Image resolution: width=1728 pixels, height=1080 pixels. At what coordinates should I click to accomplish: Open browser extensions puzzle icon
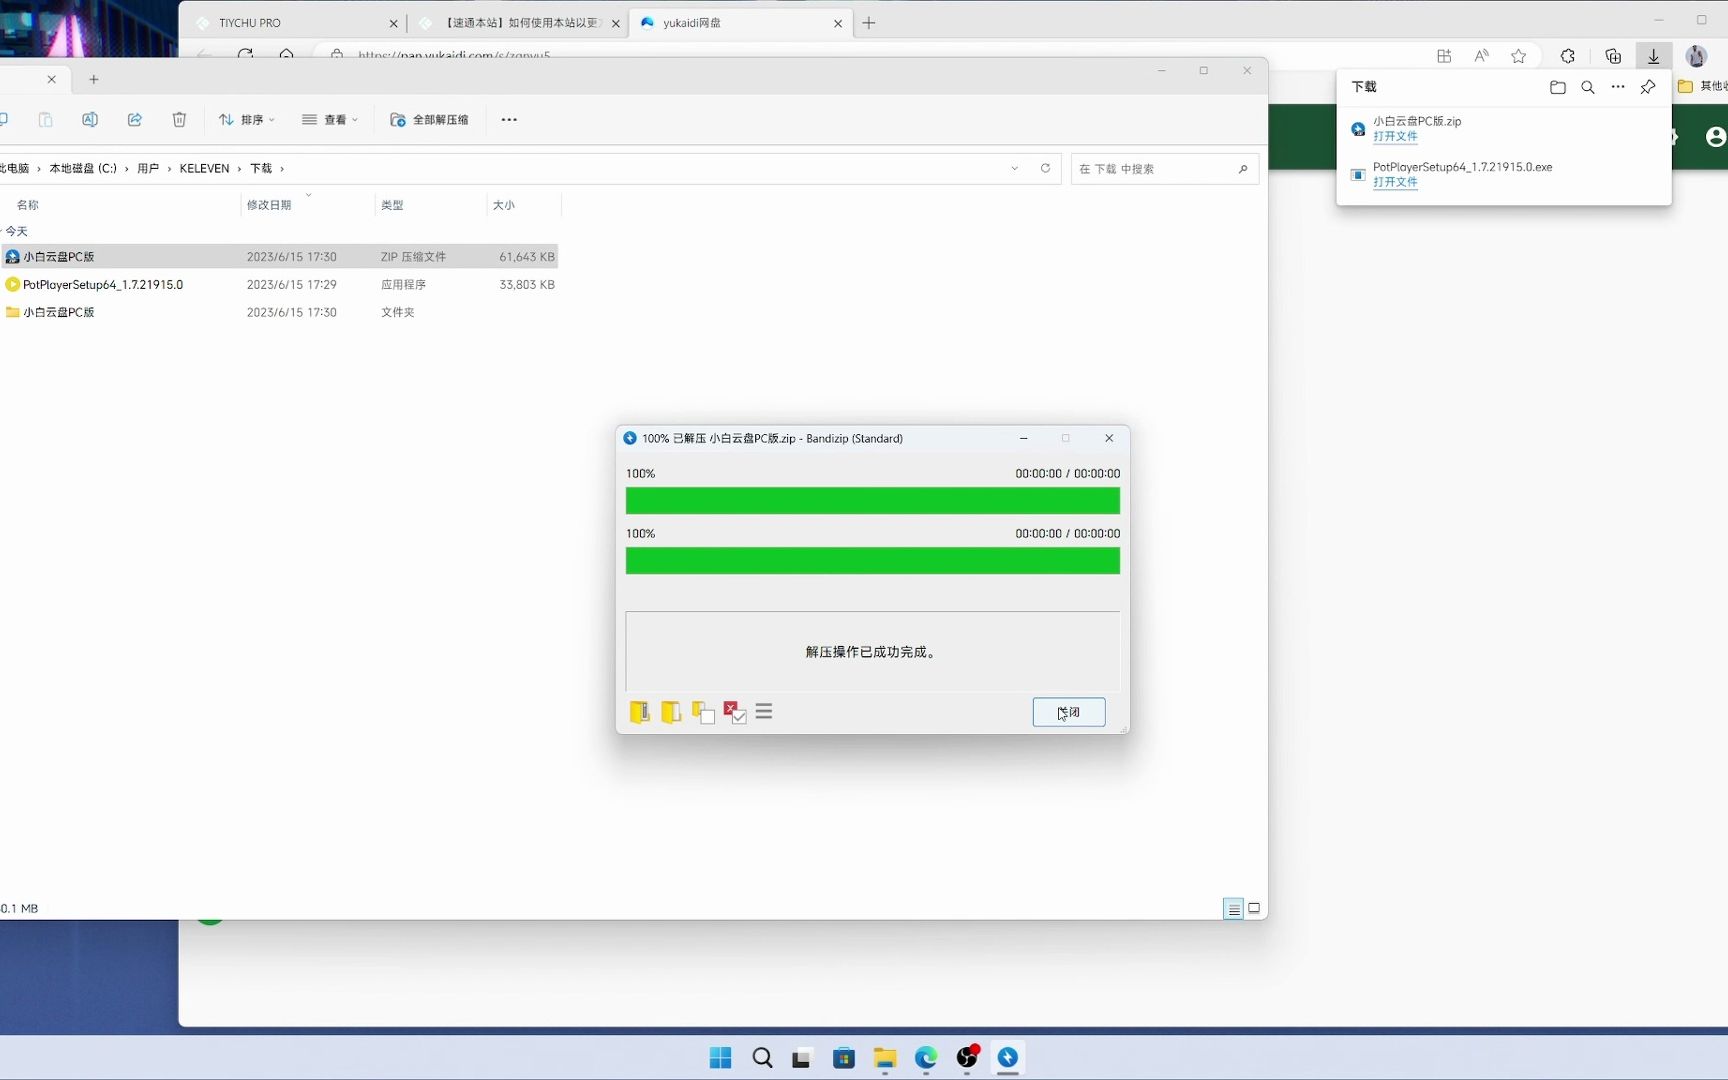[1568, 56]
